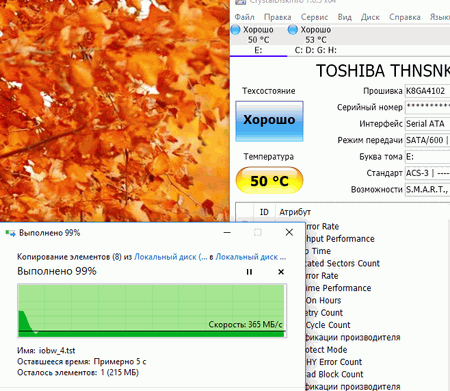
Task: Click the Скорость: 365 МБ/с speed label
Action: [x=245, y=324]
